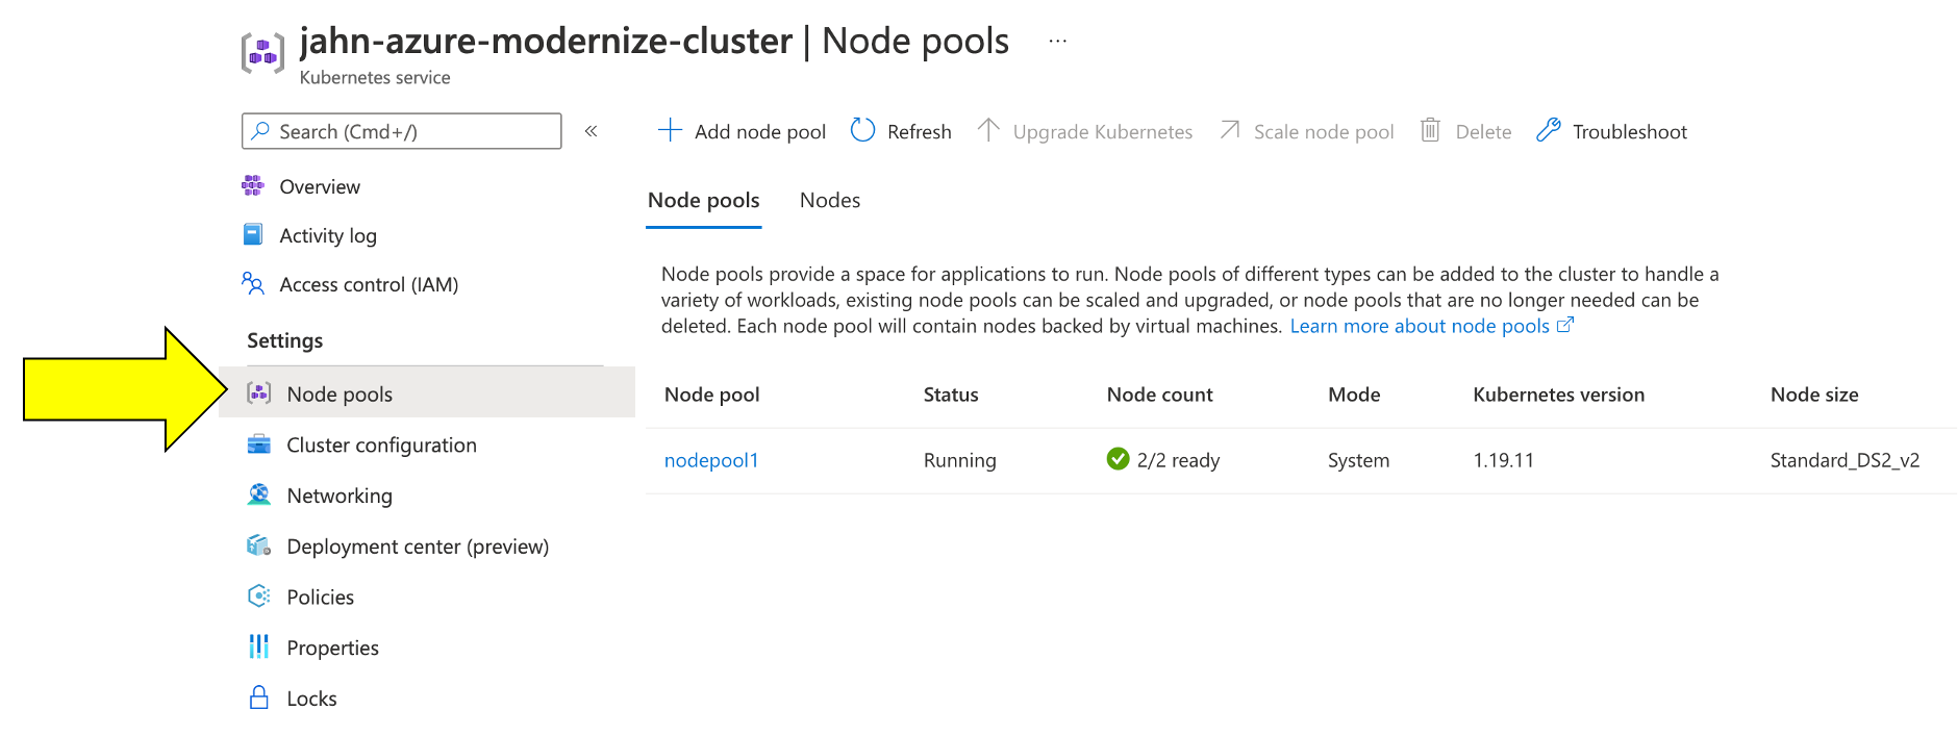Open Locks via padlock icon
The image size is (1958, 737).
pyautogui.click(x=259, y=698)
